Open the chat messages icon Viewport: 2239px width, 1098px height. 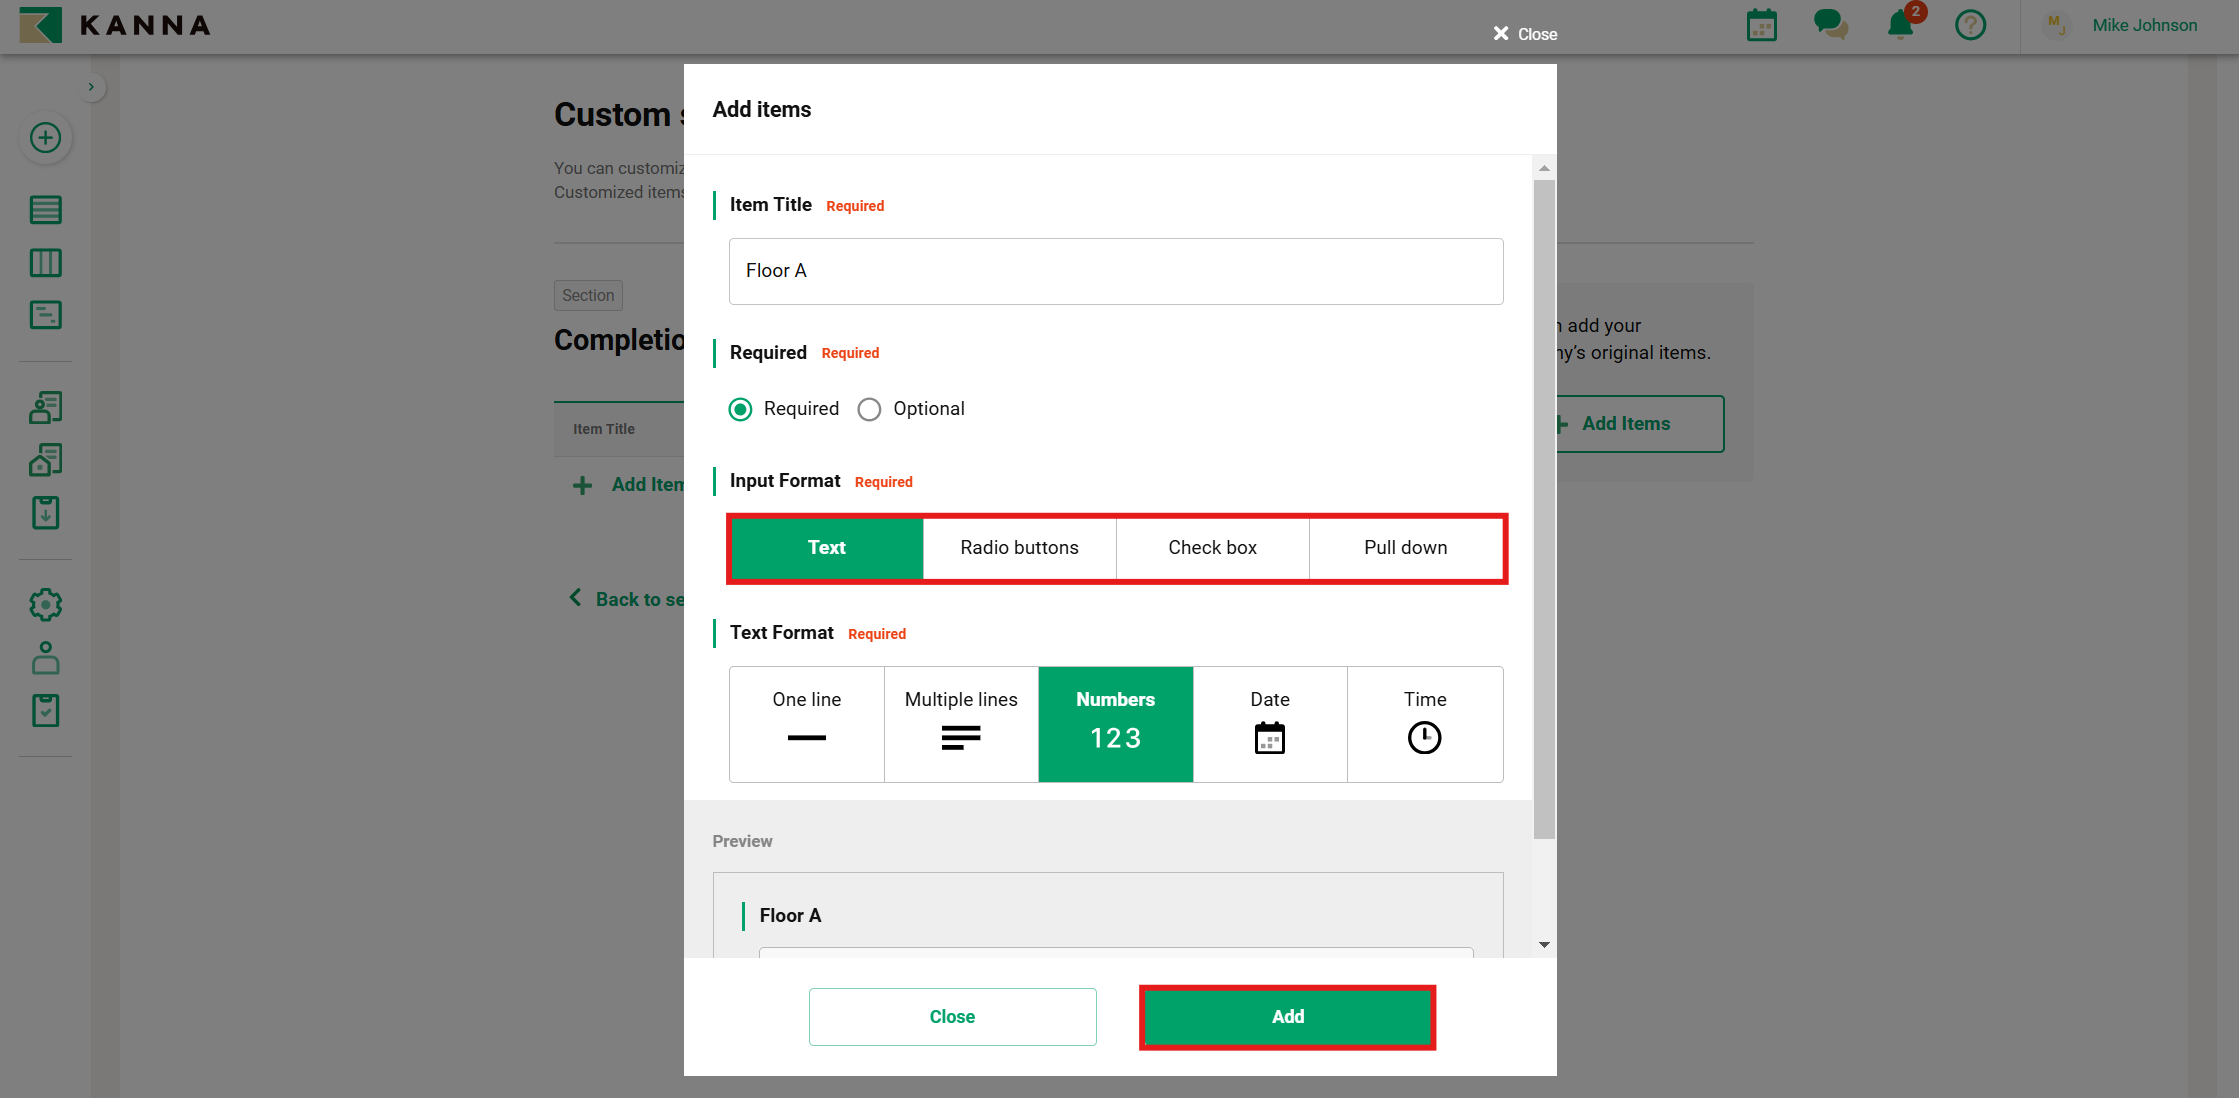click(1830, 25)
